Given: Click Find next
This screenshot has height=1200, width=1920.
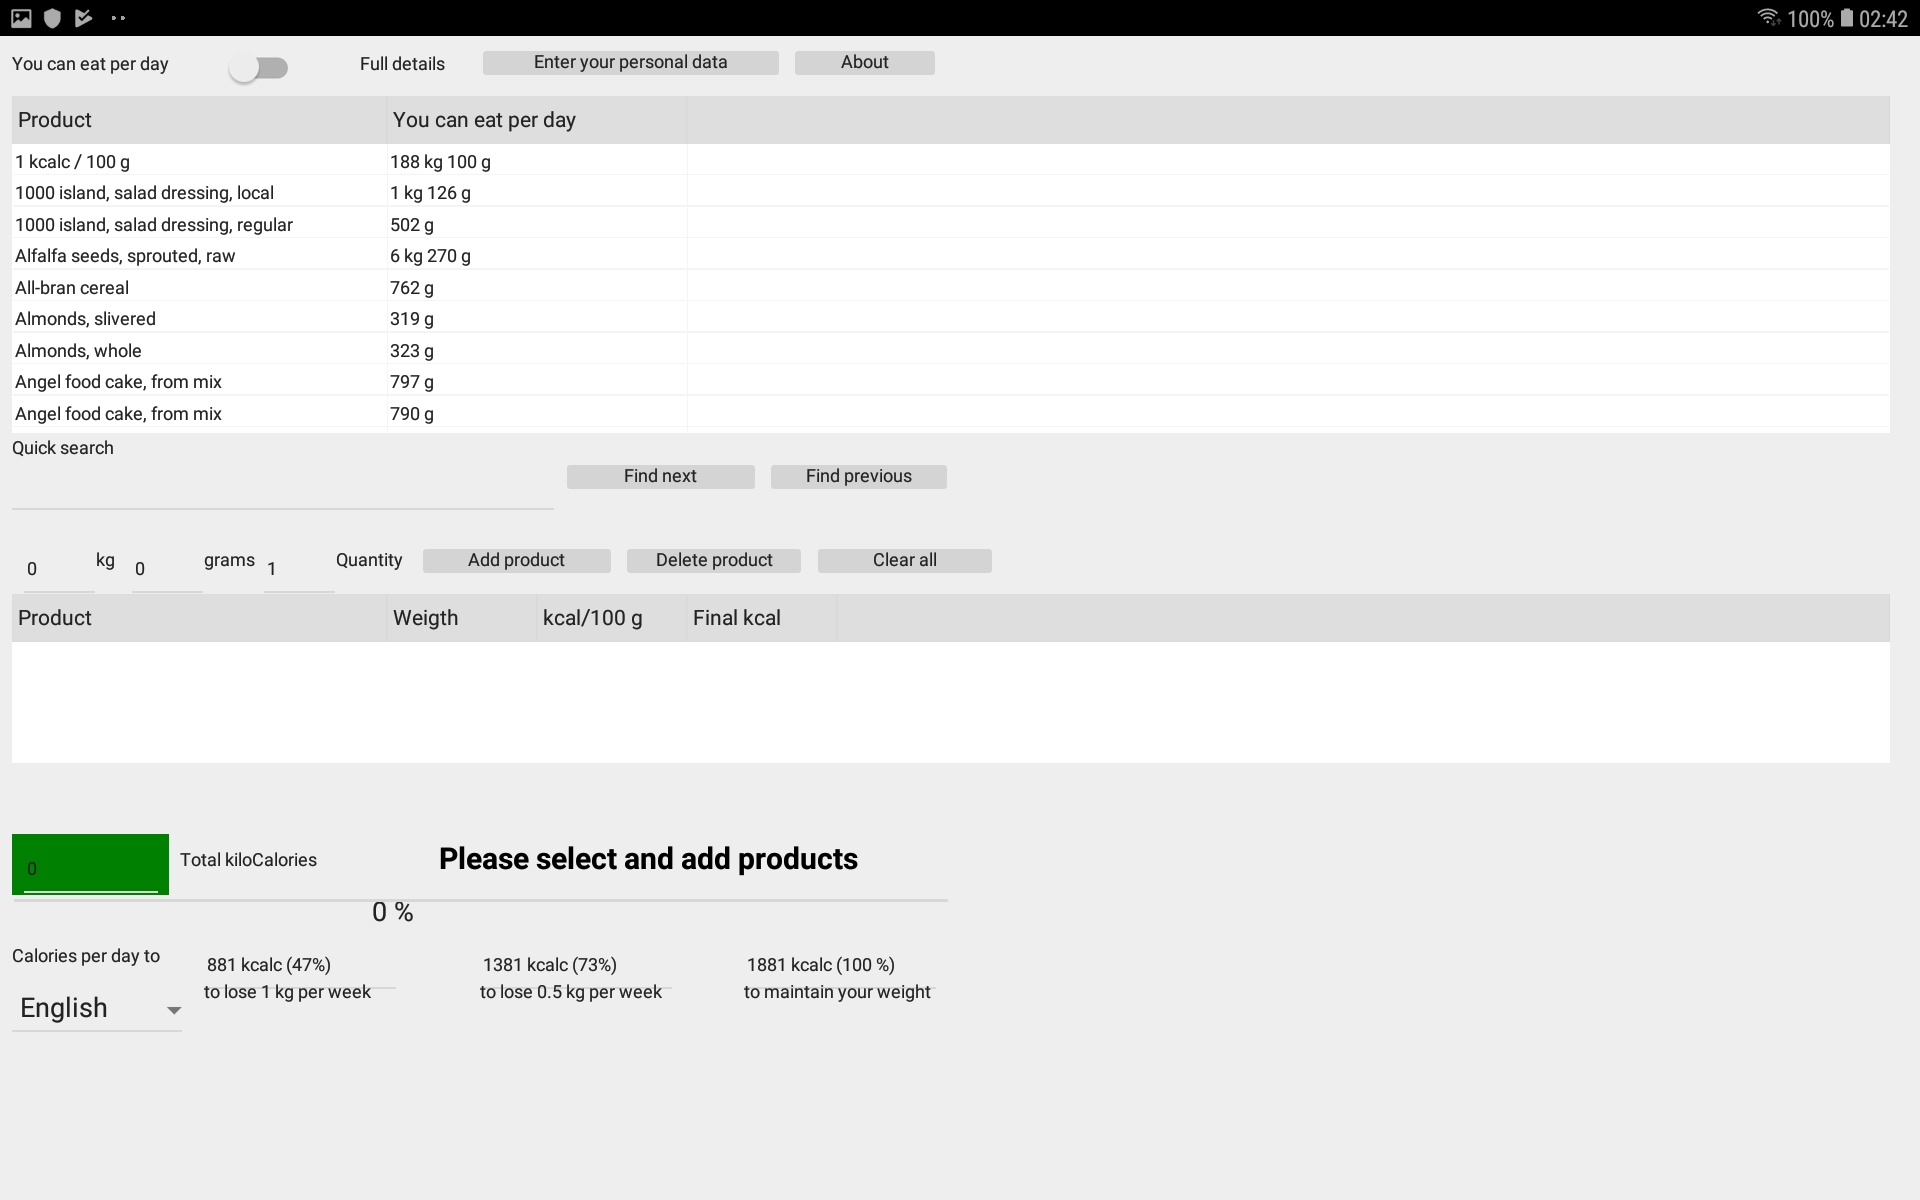Looking at the screenshot, I should pos(660,476).
